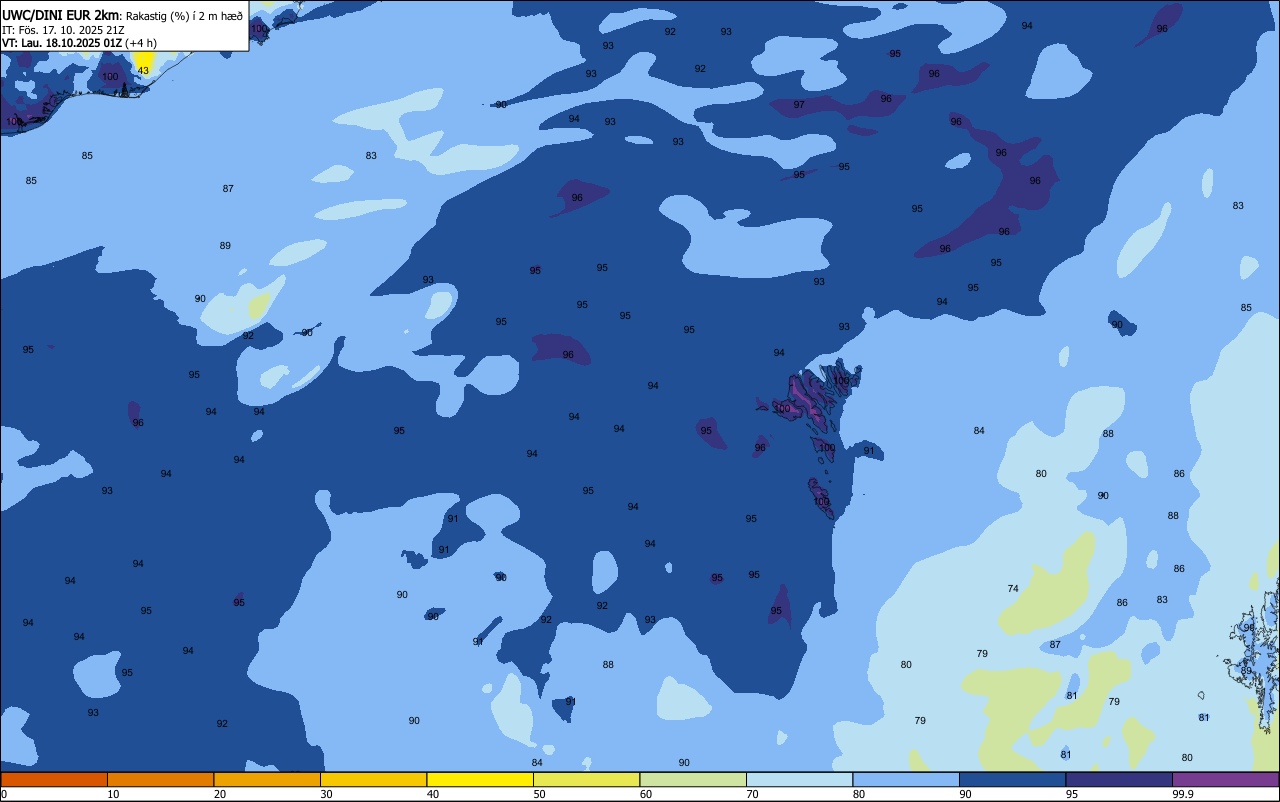The width and height of the screenshot is (1280, 802).
Task: Select the 80–90 light blue legend swatch
Action: (x=906, y=780)
